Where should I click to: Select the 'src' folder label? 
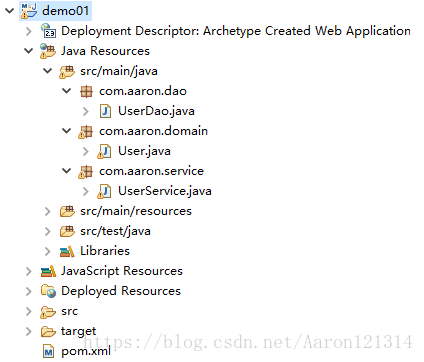click(70, 311)
